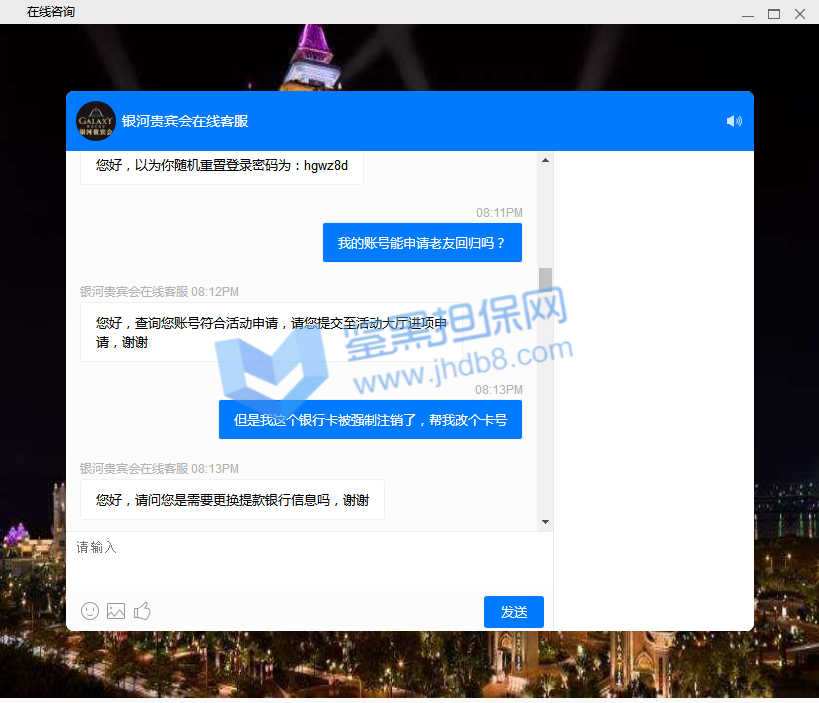Click the 我的账号能申请老友回归吗 message bubble
The width and height of the screenshot is (819, 703).
[x=422, y=243]
